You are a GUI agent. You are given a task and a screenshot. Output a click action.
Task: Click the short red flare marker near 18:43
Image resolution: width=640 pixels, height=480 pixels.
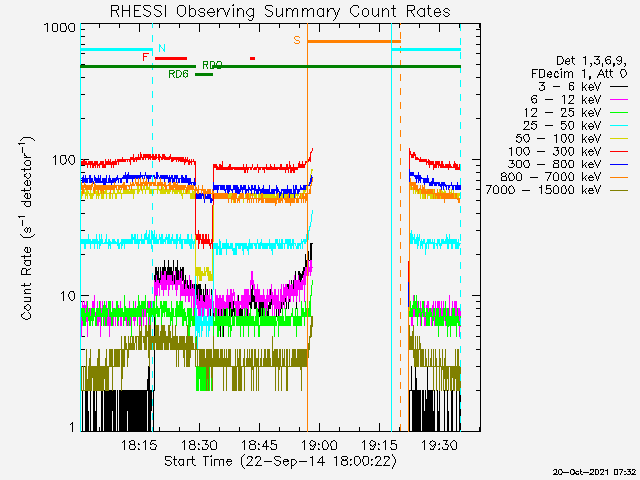click(253, 58)
